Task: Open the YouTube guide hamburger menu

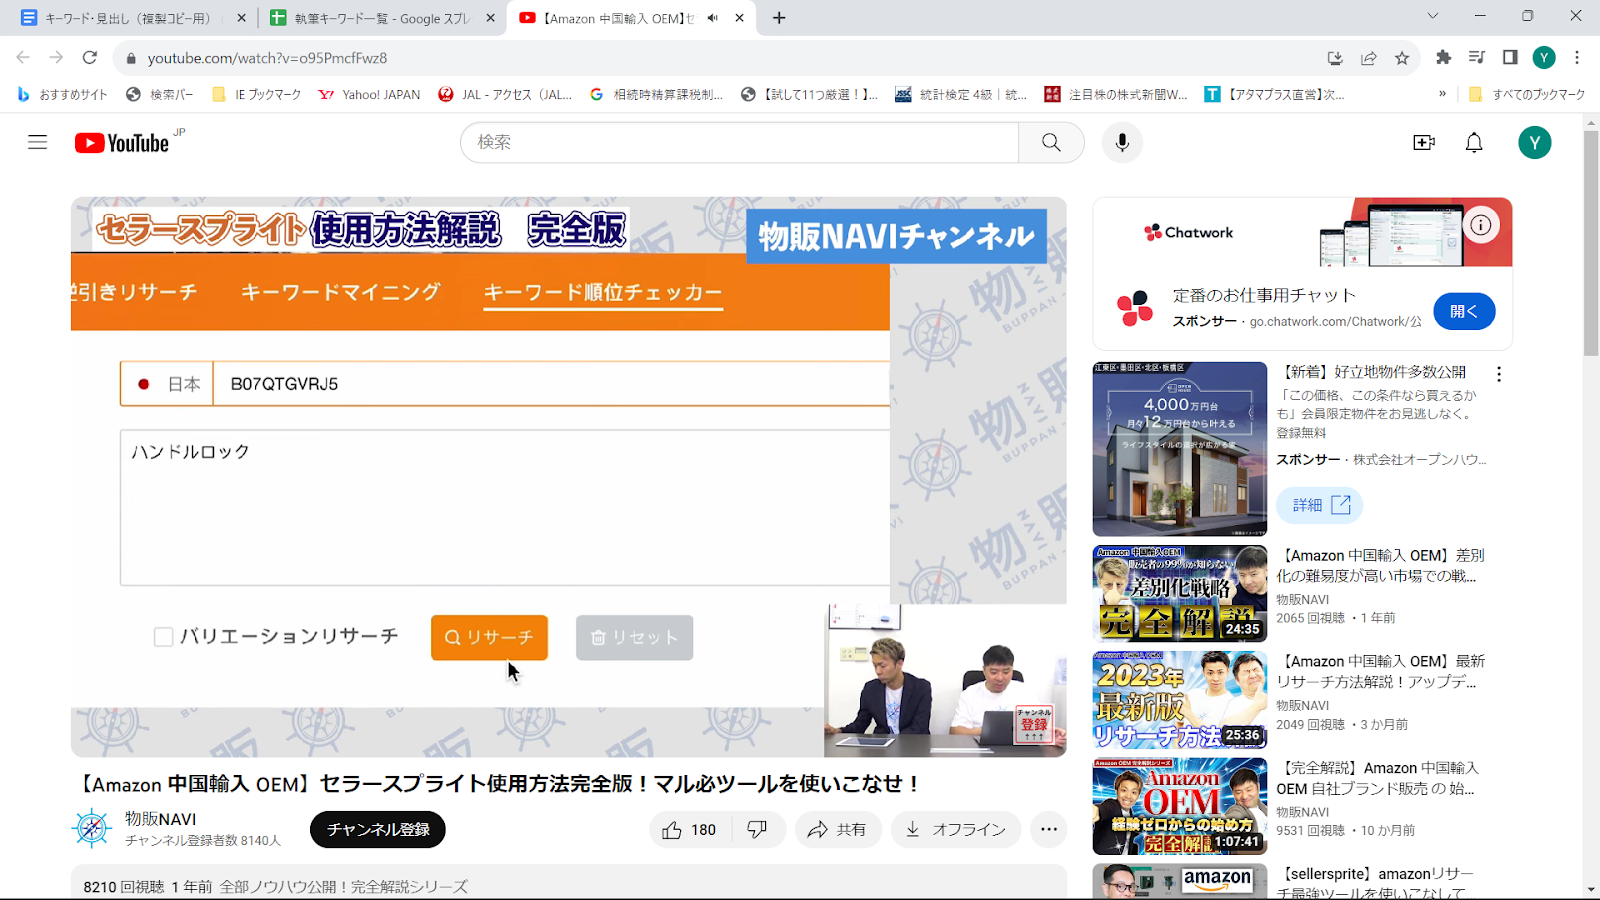Action: tap(38, 142)
